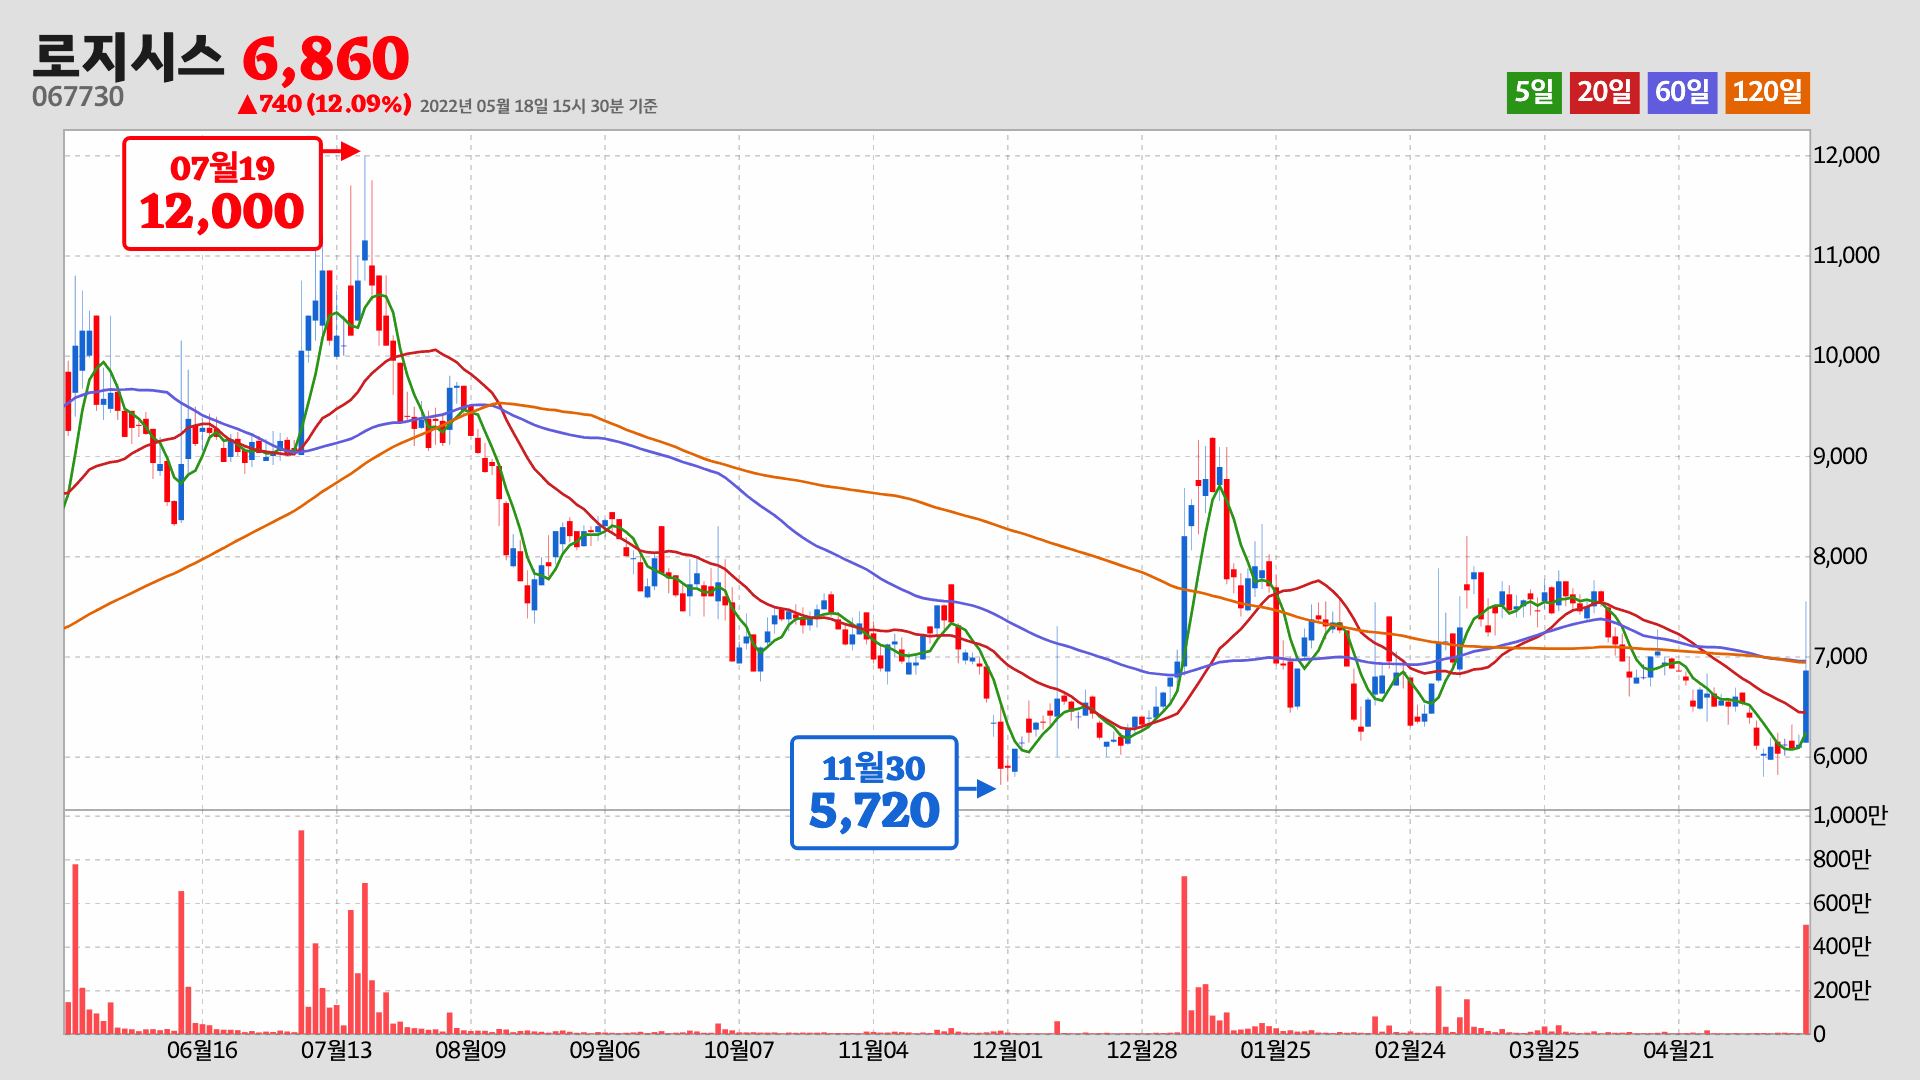Click the stock name 로지시스
1920x1080 pixels.
coord(128,56)
